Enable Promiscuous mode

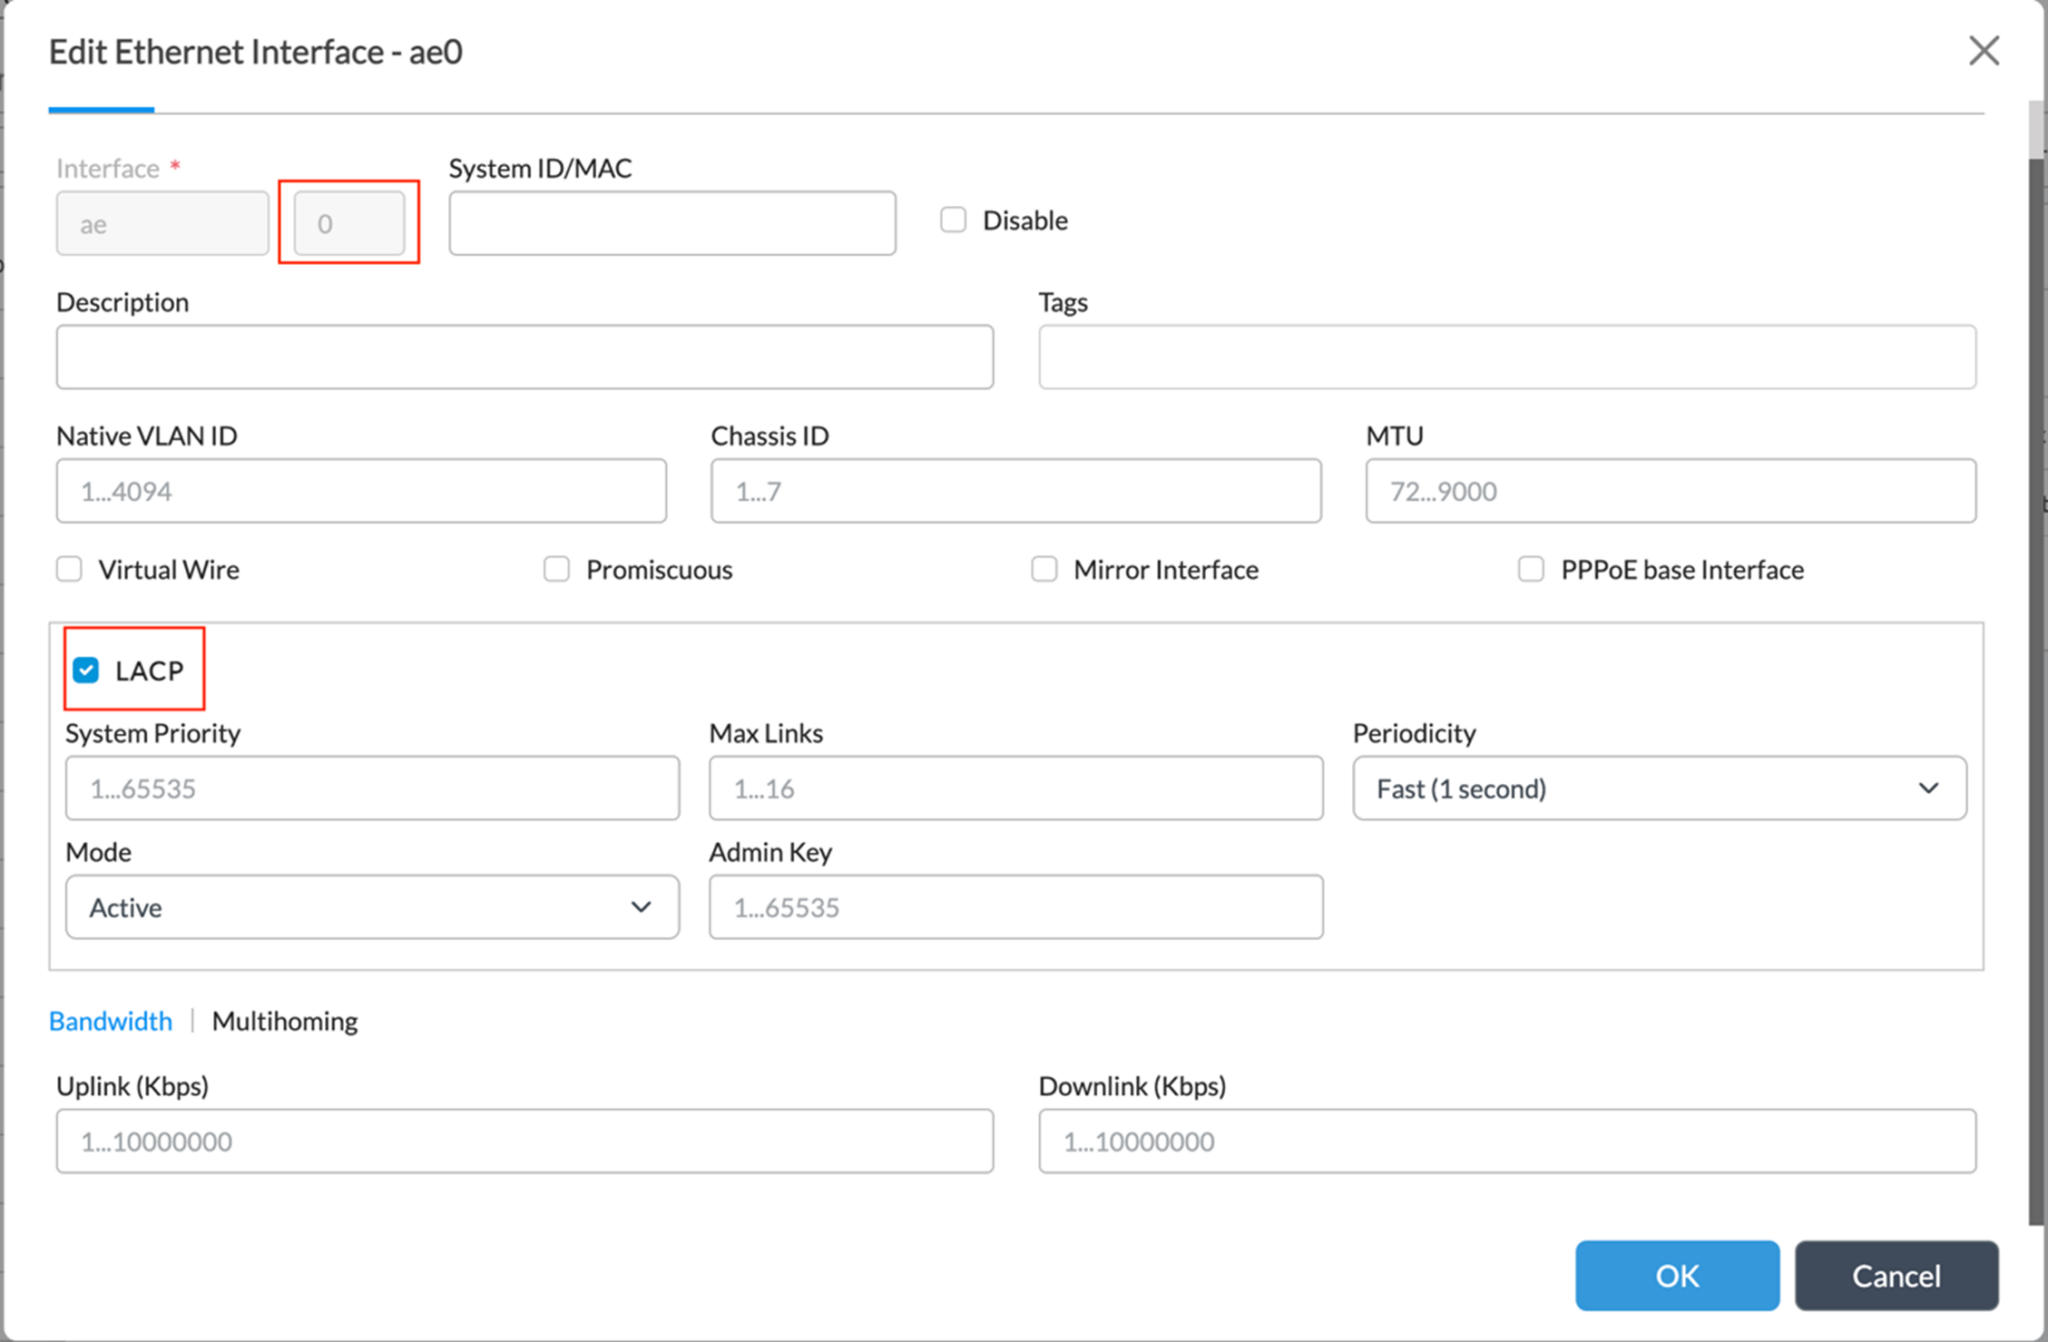pos(556,568)
